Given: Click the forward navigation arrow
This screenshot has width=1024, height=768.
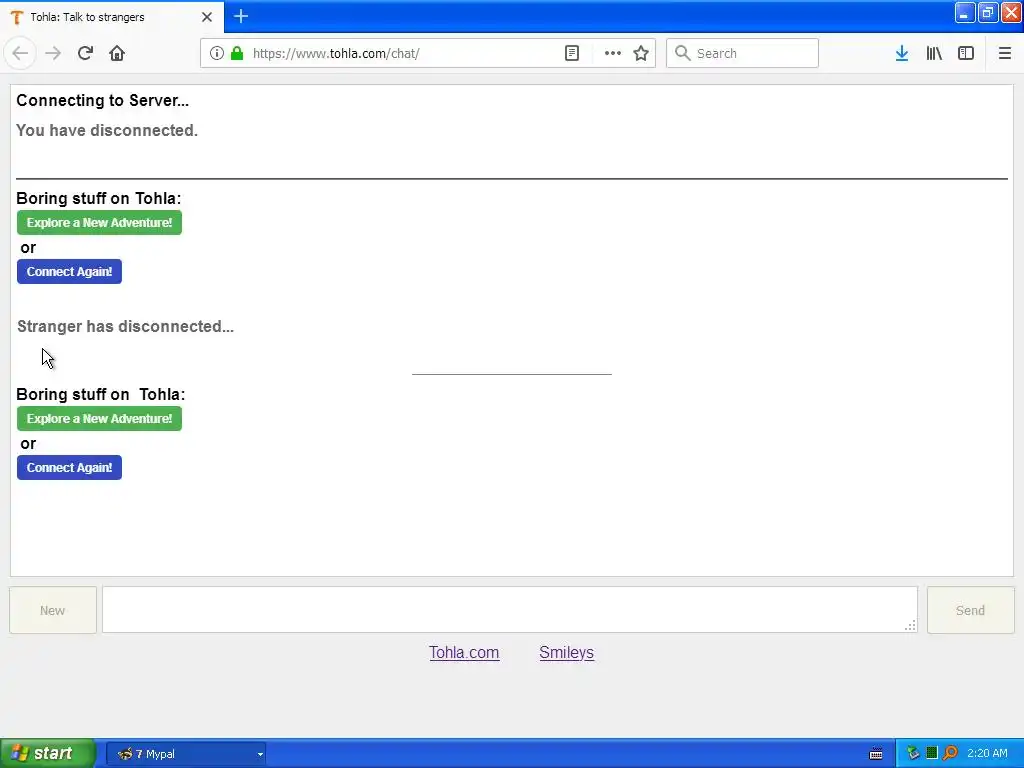Looking at the screenshot, I should [x=53, y=54].
